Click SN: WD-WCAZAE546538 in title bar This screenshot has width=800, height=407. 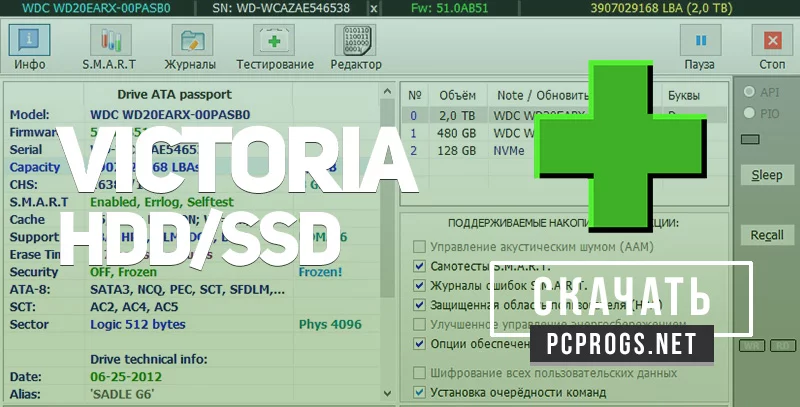[281, 8]
